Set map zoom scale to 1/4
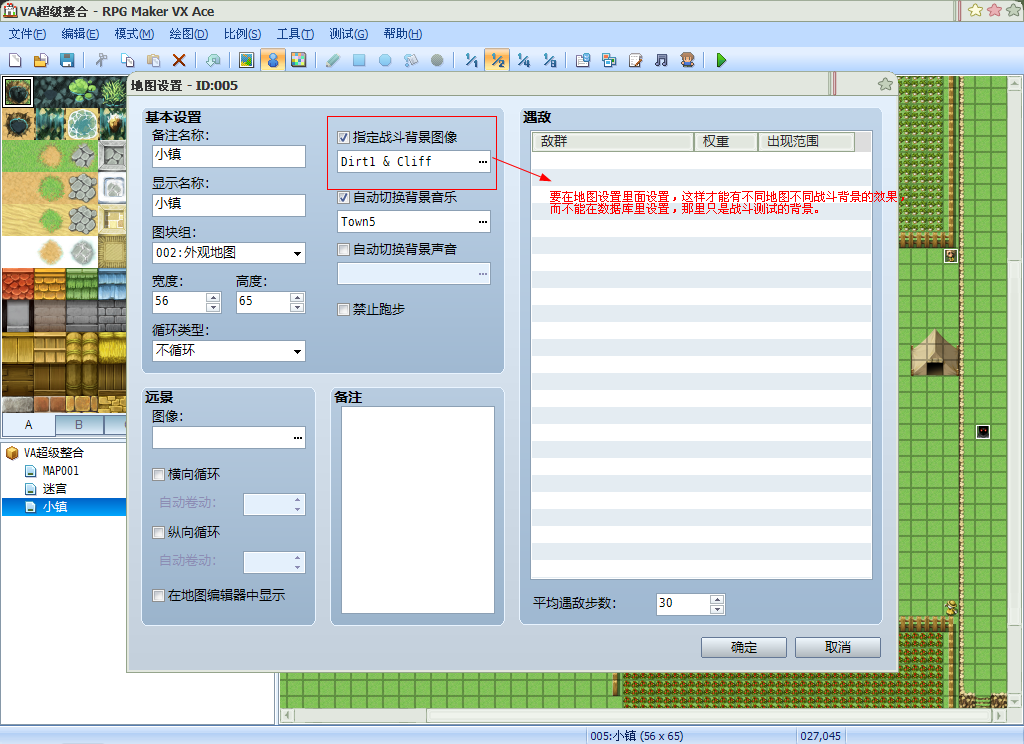The image size is (1024, 744). coord(523,60)
